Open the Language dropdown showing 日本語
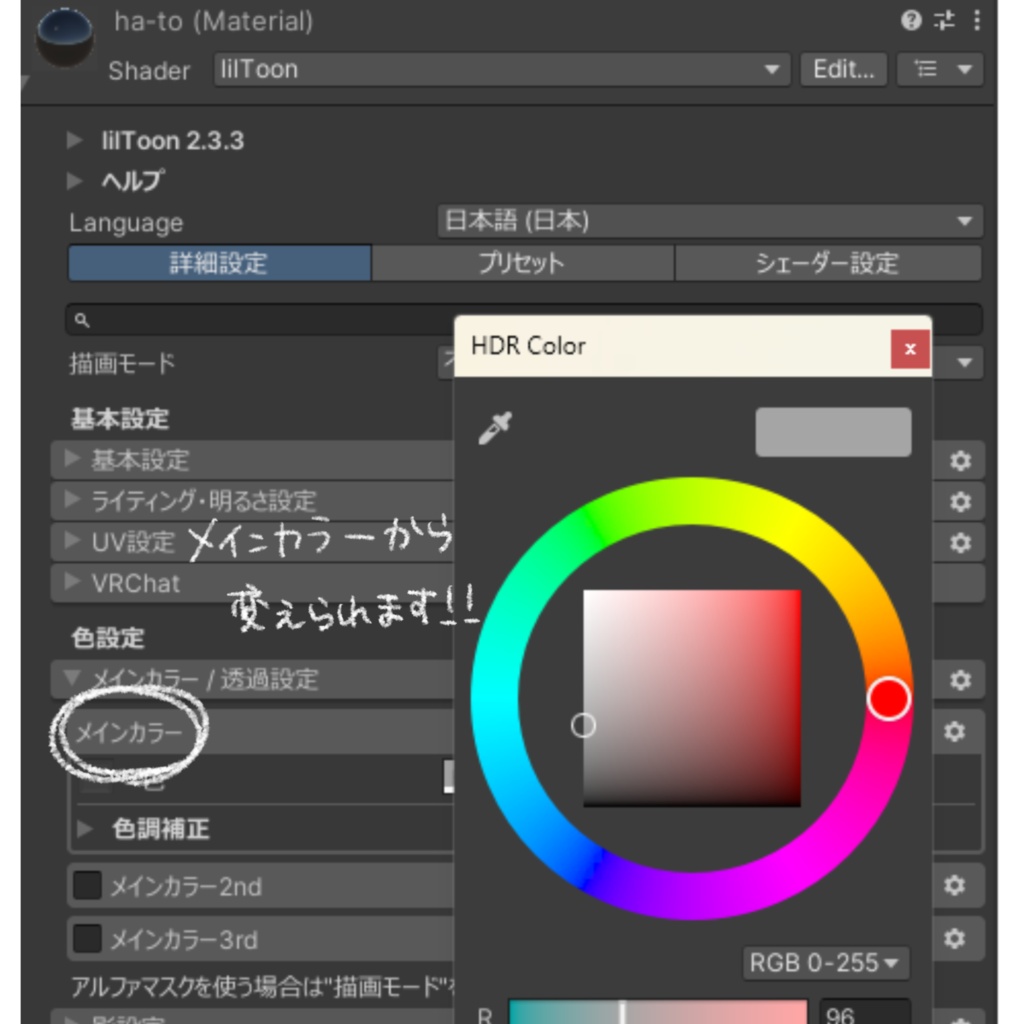The height and width of the screenshot is (1024, 1024). pos(710,221)
